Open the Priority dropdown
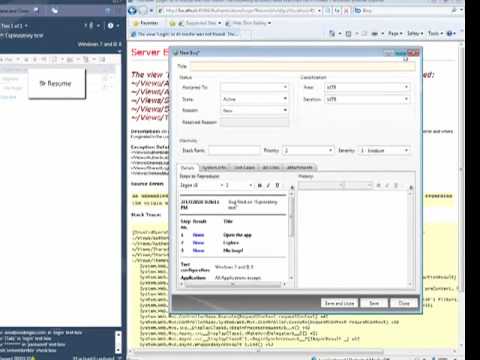The image size is (480, 360). [x=308, y=150]
